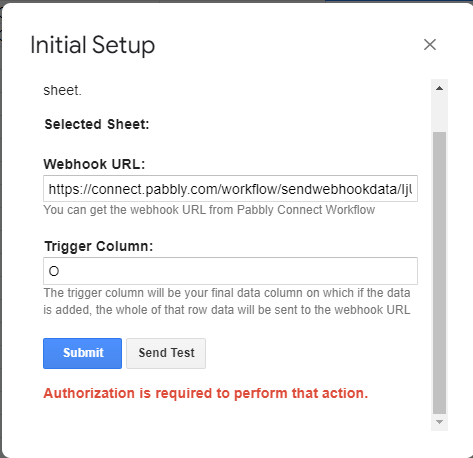Screen dimensions: 473x458
Task: Close the Initial Setup dialog
Action: point(430,44)
